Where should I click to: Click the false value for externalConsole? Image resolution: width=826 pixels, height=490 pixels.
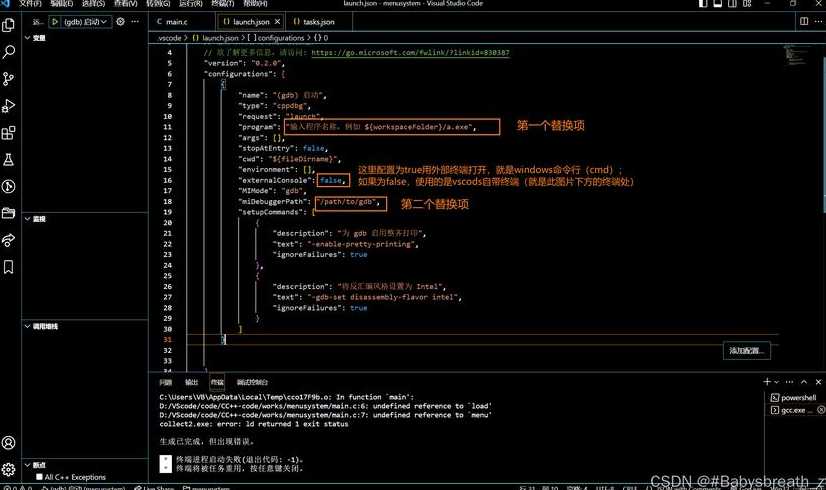click(331, 180)
